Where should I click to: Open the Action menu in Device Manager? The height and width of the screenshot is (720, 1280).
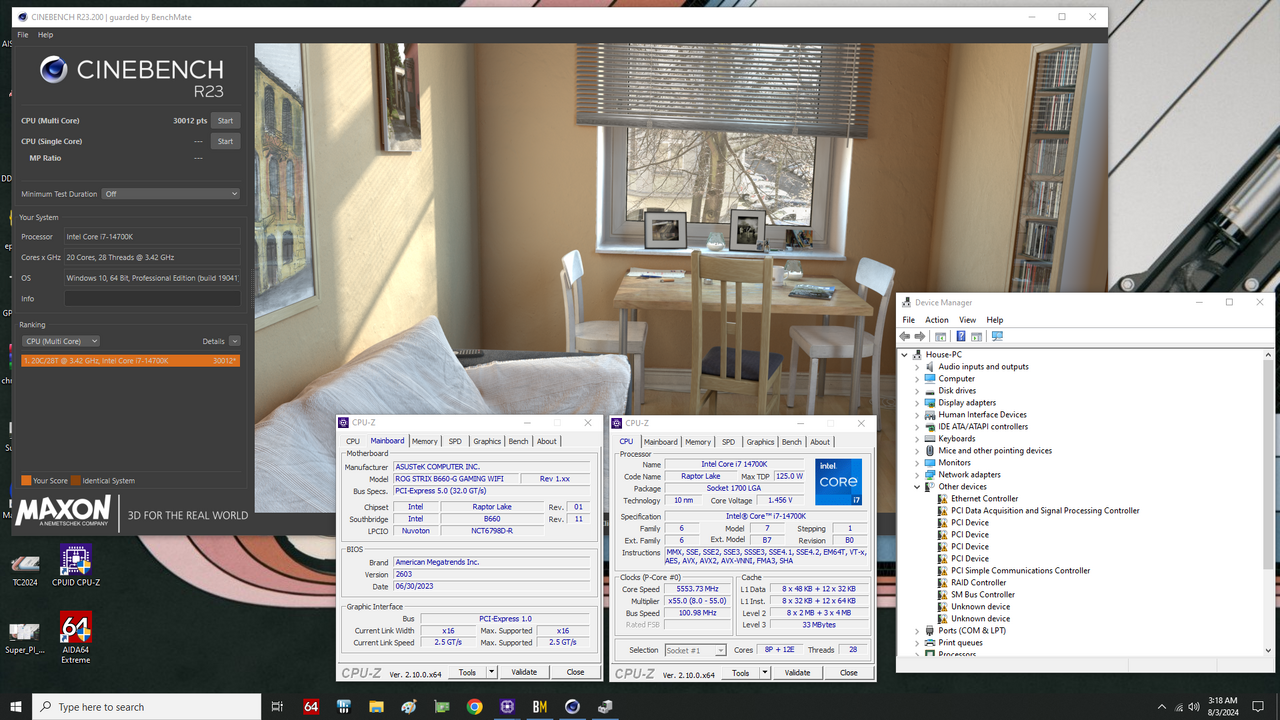pos(936,319)
